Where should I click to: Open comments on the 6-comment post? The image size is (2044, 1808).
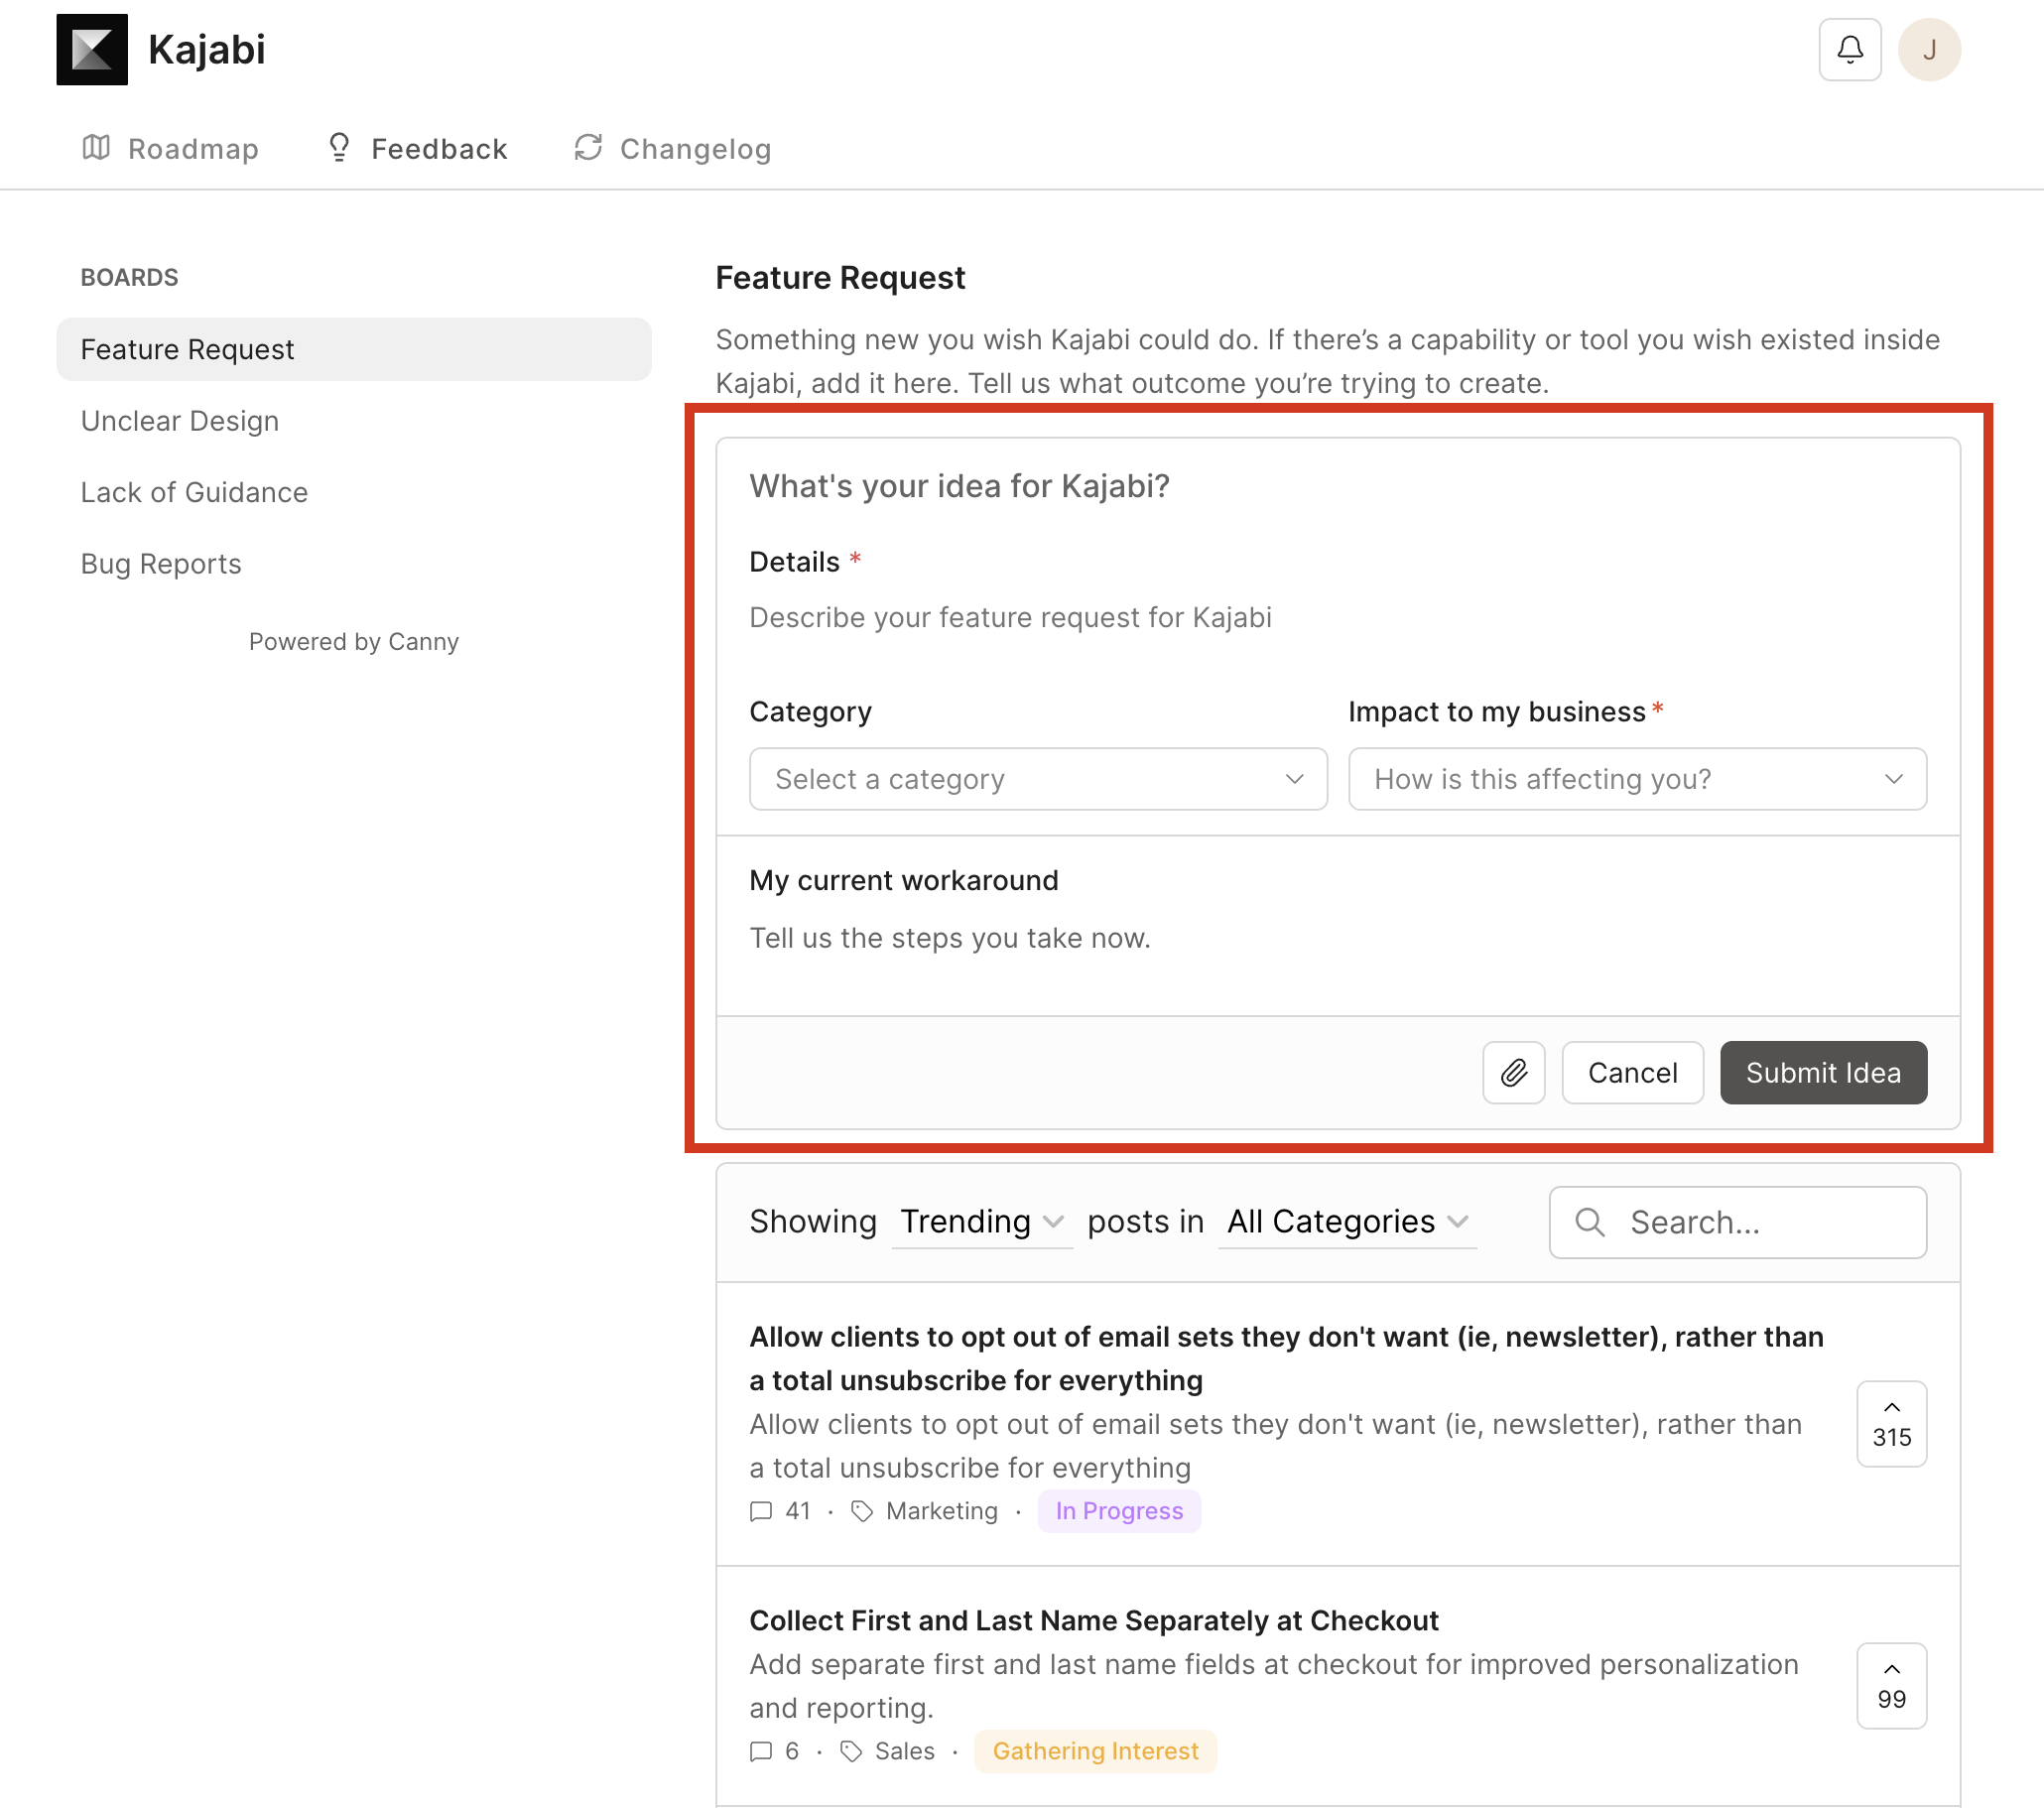(774, 1751)
